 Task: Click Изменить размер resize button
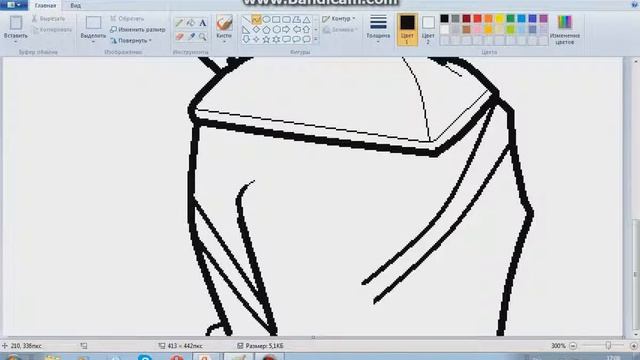click(138, 29)
